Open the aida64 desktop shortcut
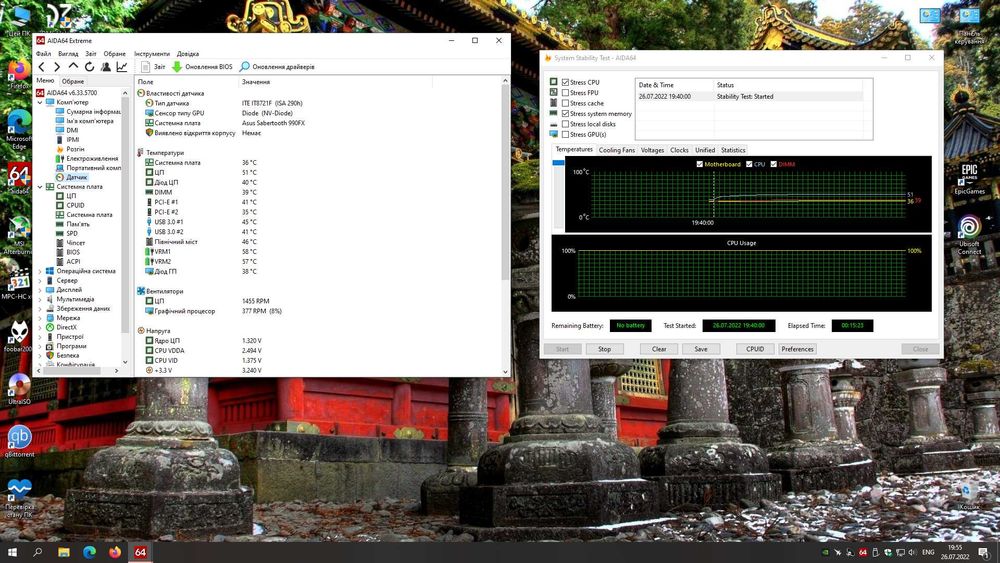Screen dimensions: 1000x563 (x=19, y=180)
